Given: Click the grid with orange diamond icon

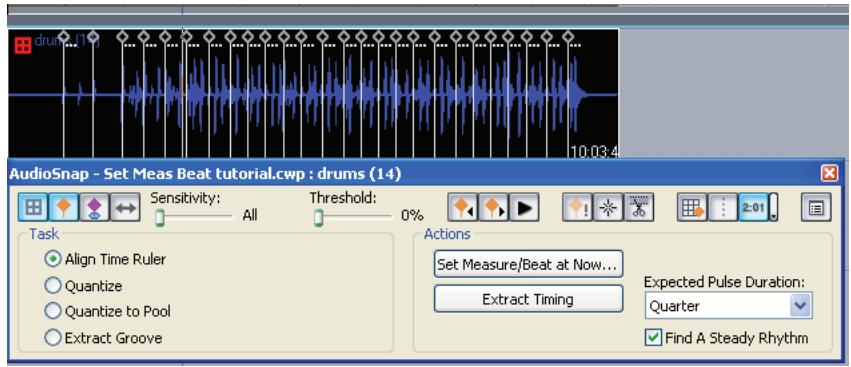Looking at the screenshot, I should [x=692, y=207].
